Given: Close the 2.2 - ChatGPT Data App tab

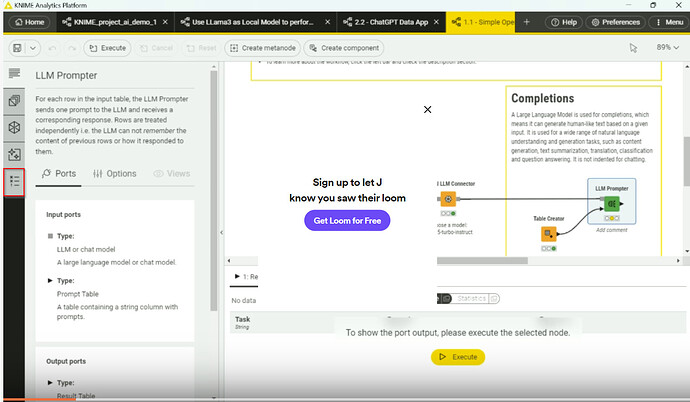Looking at the screenshot, I should point(436,22).
